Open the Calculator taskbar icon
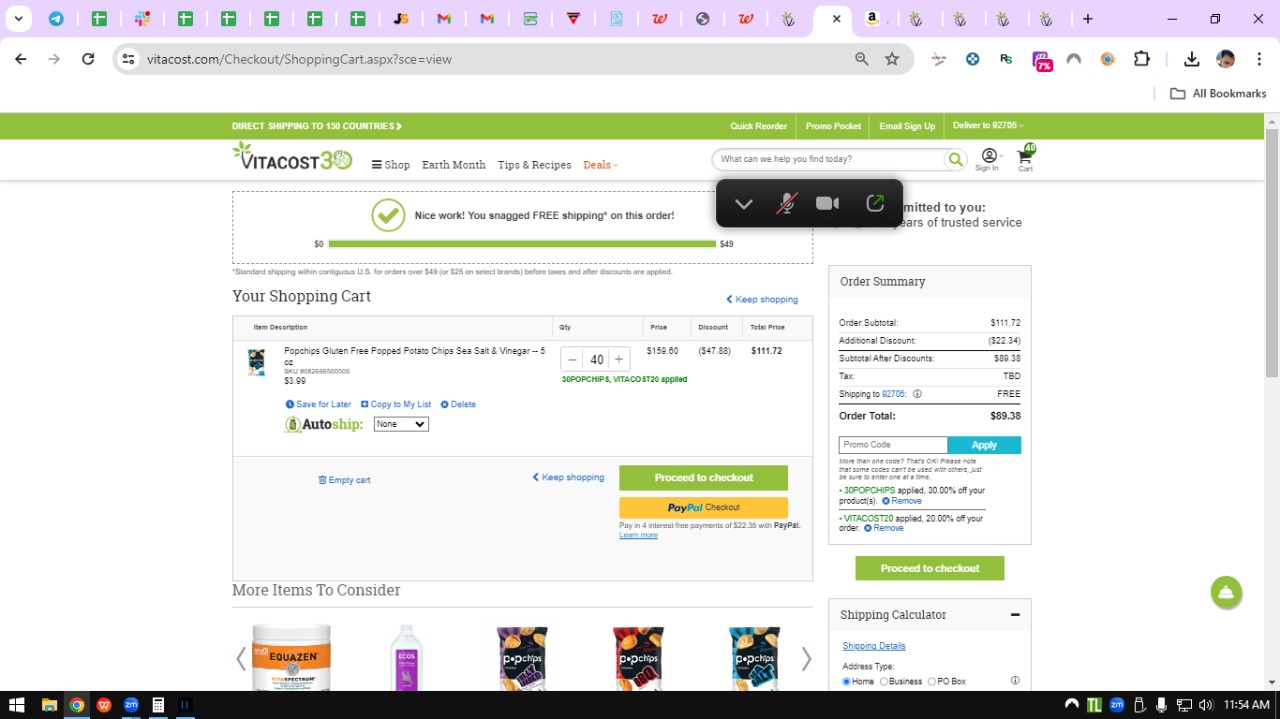This screenshot has width=1280, height=719. pos(158,705)
